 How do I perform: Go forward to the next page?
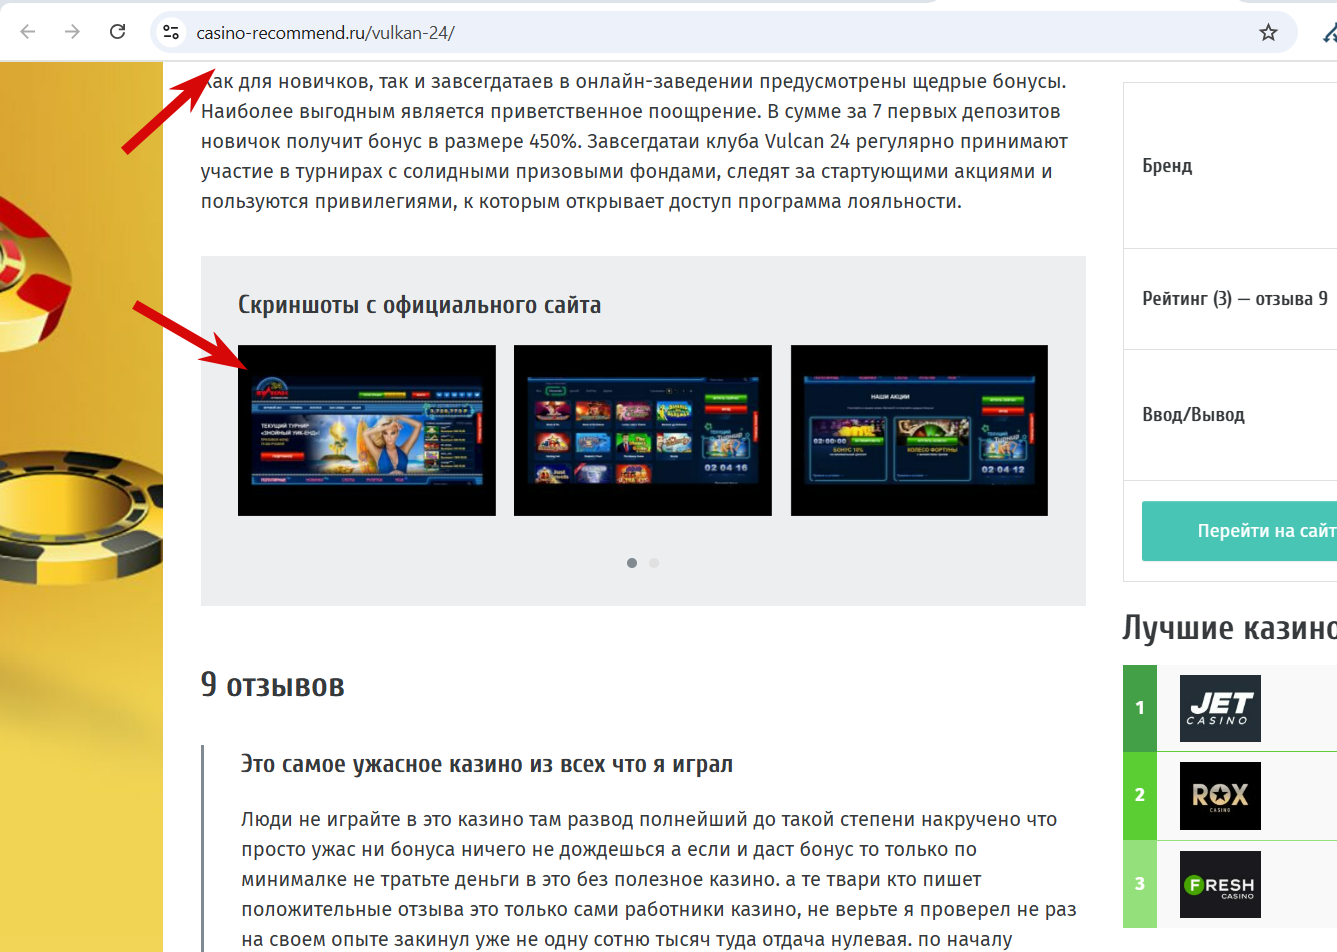[x=72, y=32]
